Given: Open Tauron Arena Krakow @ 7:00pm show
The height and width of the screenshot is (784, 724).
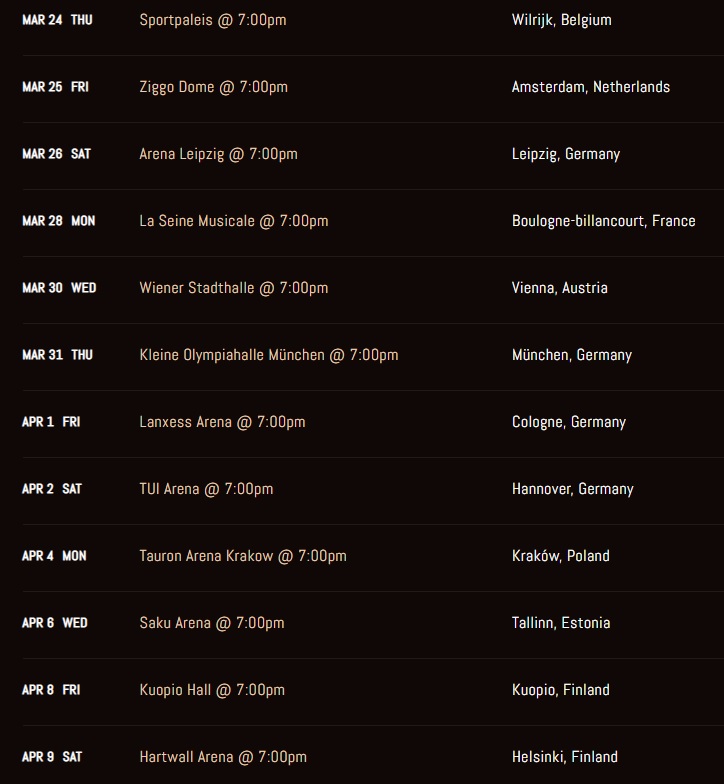Looking at the screenshot, I should coord(243,556).
